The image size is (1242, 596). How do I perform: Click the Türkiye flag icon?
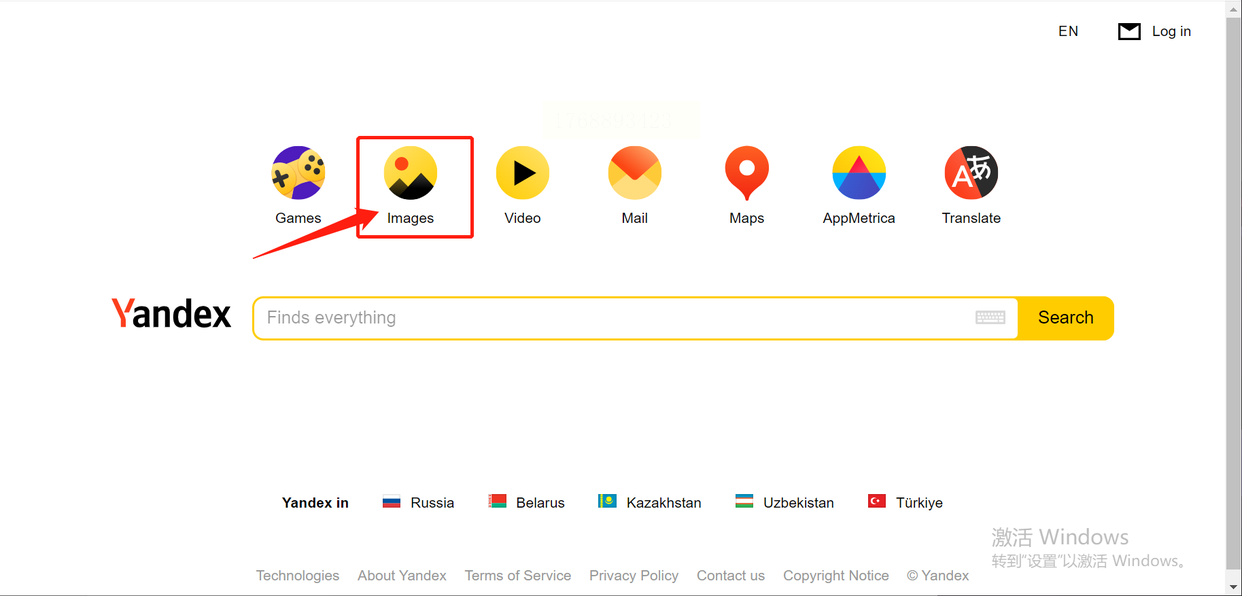click(877, 502)
